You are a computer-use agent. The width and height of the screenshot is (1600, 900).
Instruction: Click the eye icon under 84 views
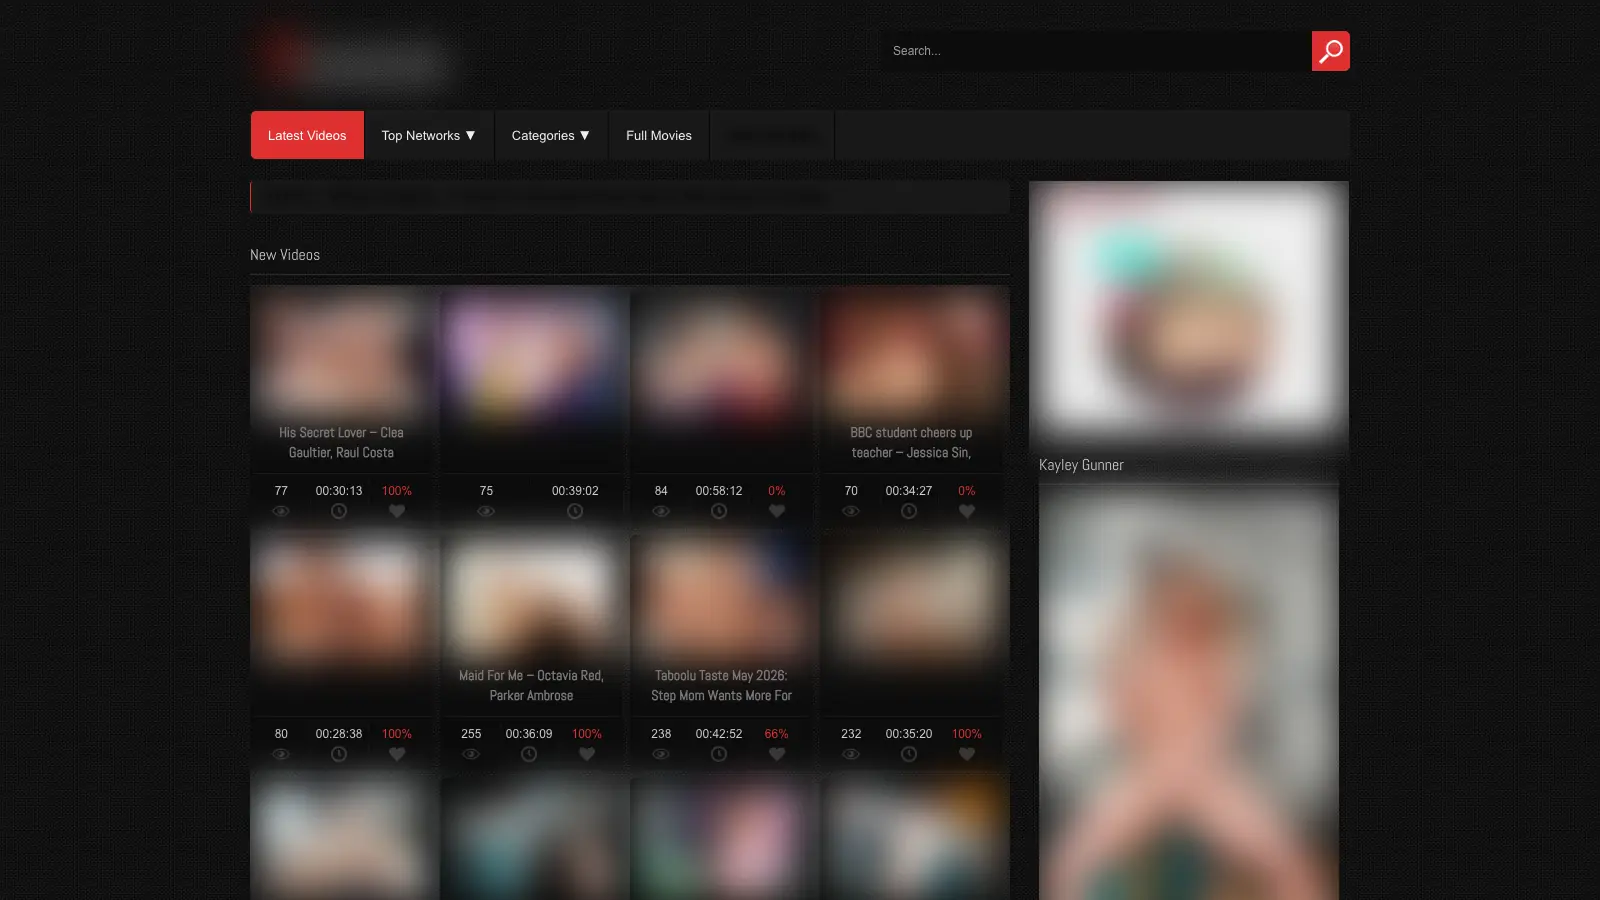pos(661,511)
